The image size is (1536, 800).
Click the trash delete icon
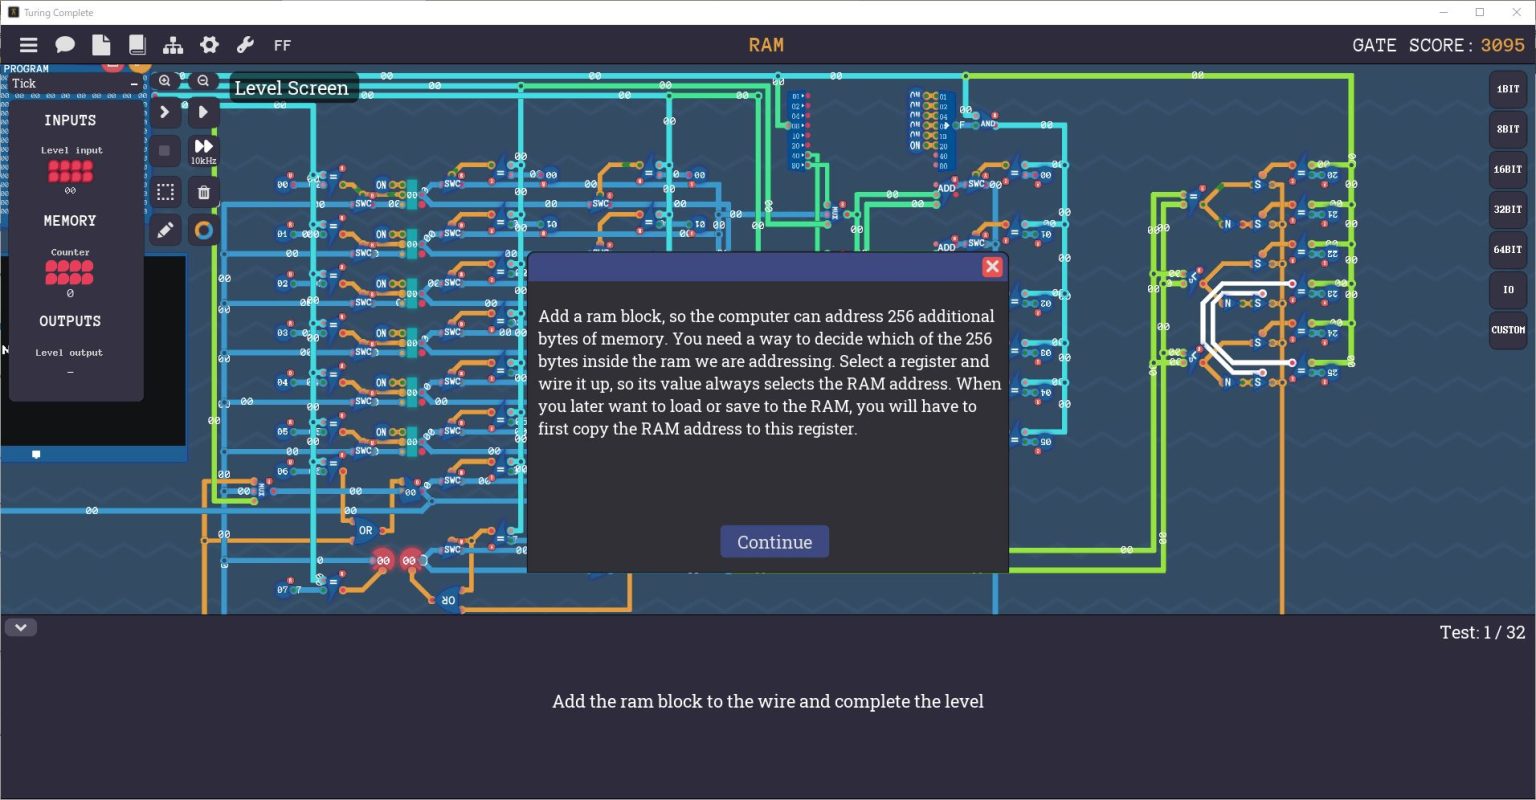[x=203, y=192]
